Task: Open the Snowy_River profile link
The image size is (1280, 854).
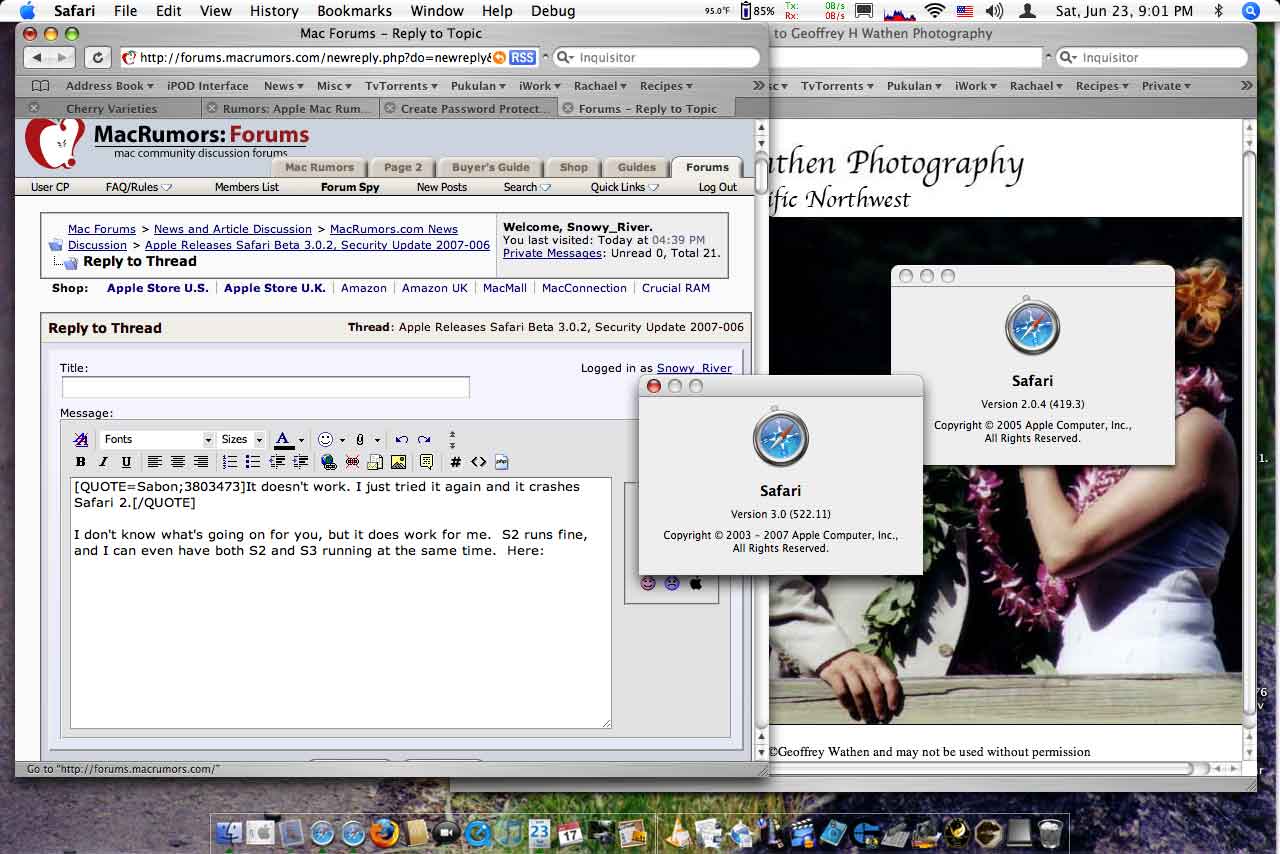Action: click(694, 368)
